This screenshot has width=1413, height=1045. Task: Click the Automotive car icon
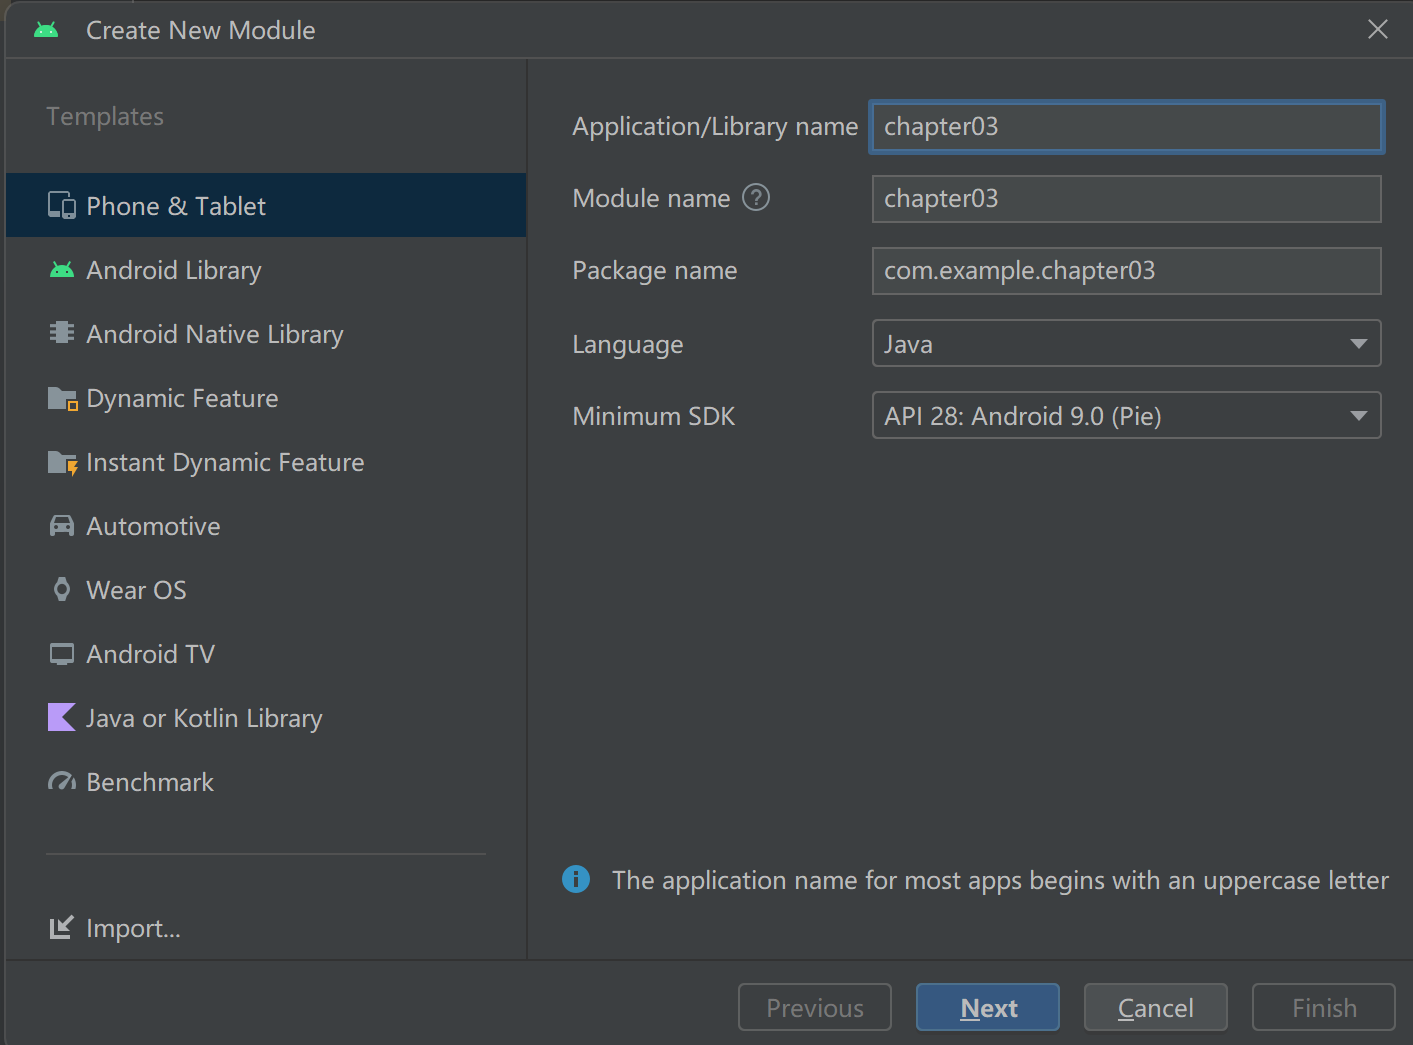62,526
